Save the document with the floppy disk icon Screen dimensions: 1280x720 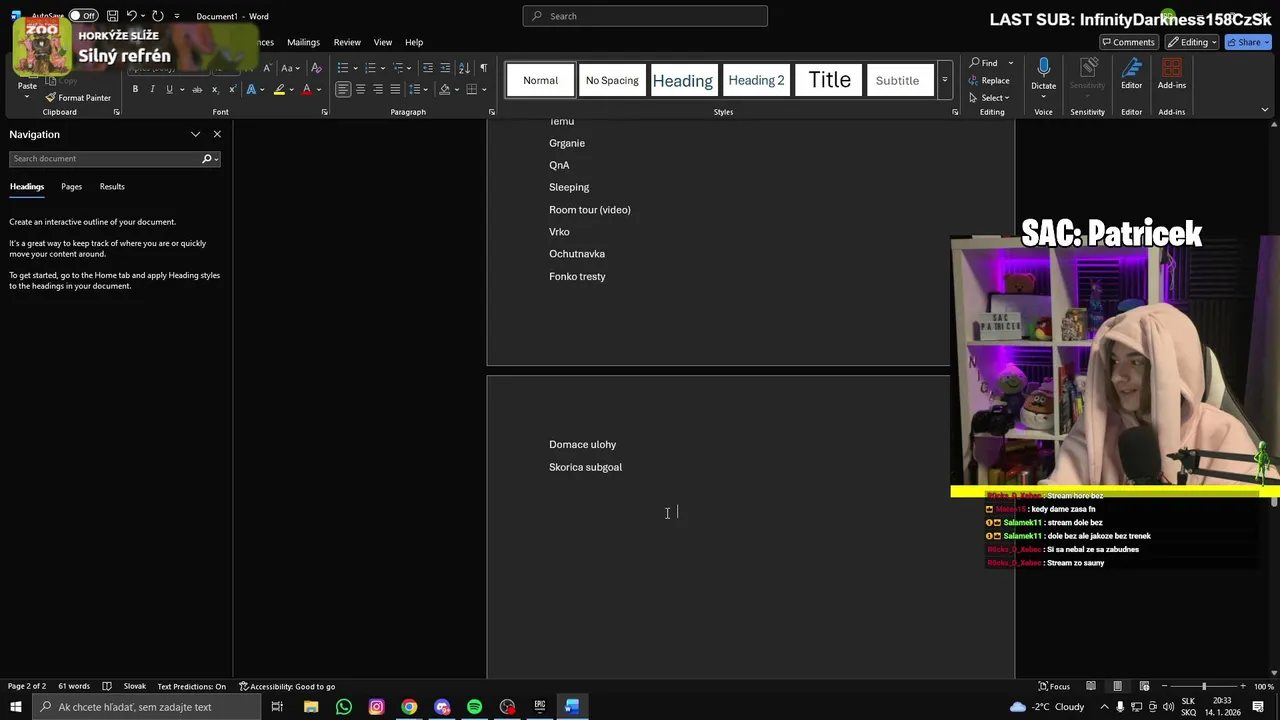pos(112,16)
